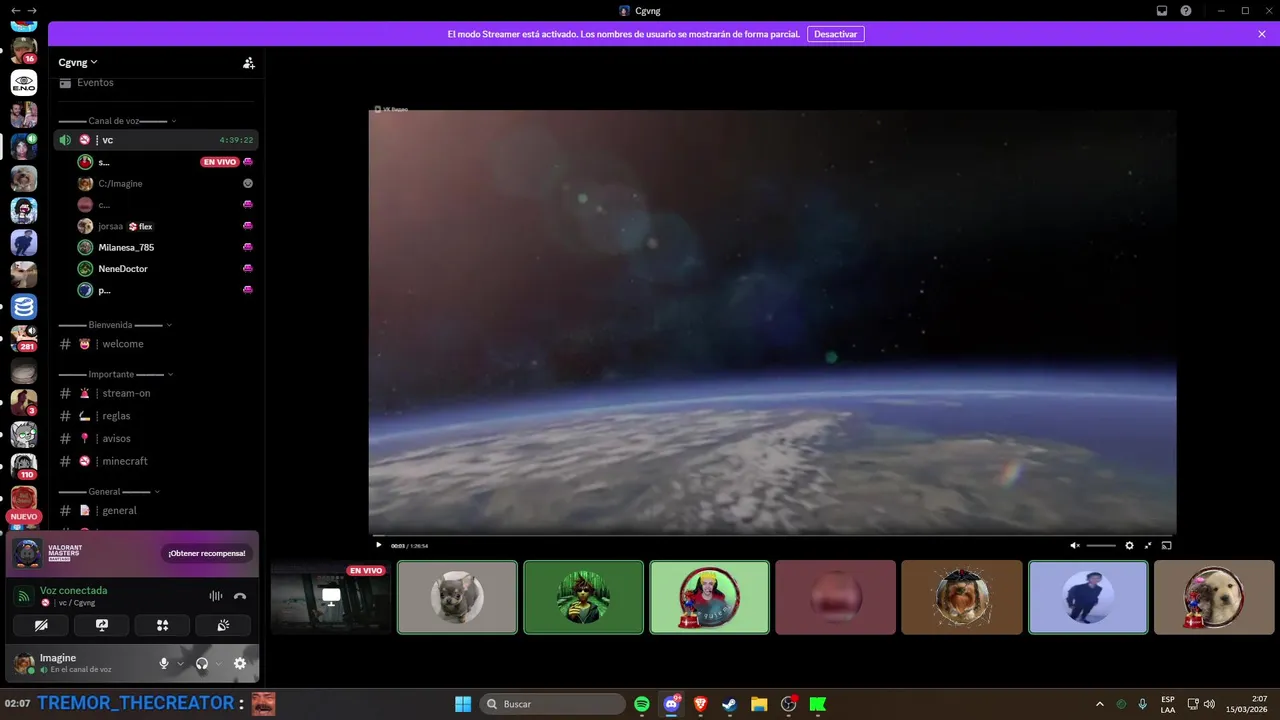The height and width of the screenshot is (720, 1280).
Task: Open Spotify from the taskbar
Action: pos(642,704)
